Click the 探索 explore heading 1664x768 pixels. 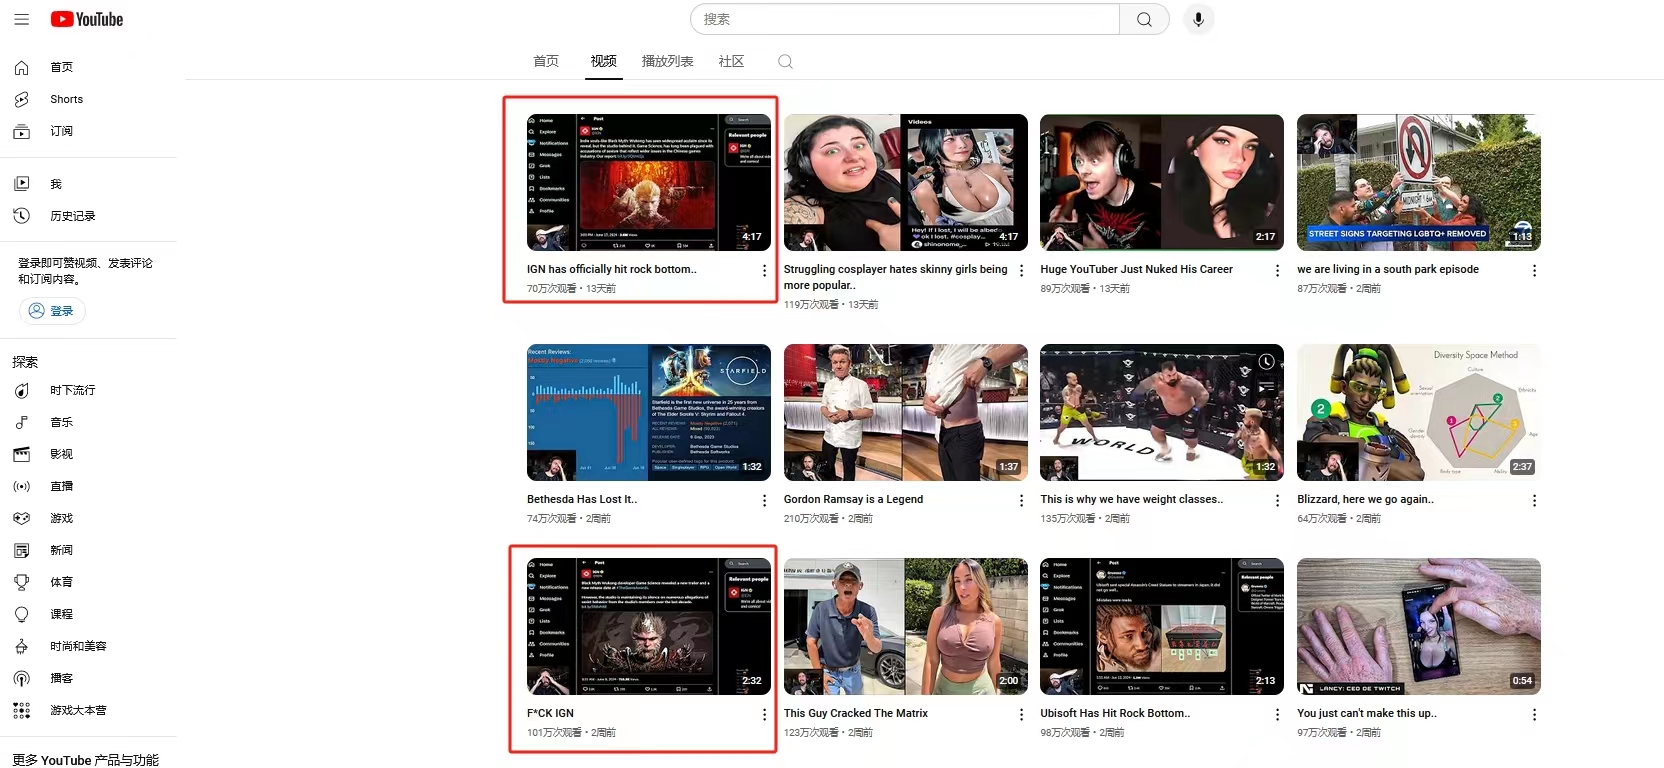(25, 362)
